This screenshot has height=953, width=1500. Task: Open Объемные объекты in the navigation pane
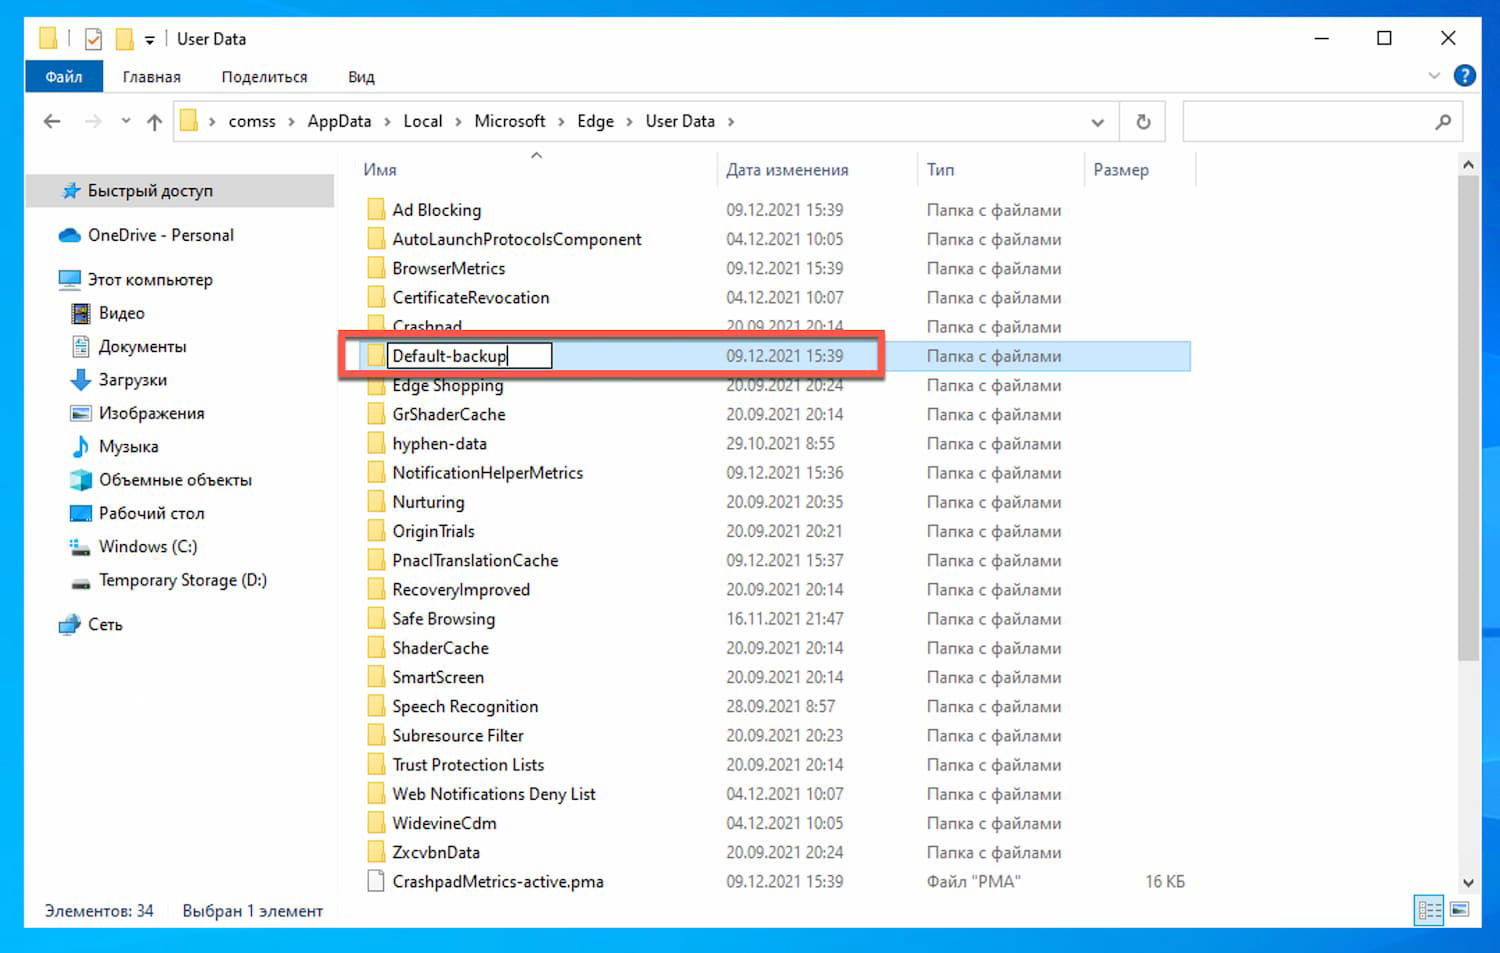point(175,480)
